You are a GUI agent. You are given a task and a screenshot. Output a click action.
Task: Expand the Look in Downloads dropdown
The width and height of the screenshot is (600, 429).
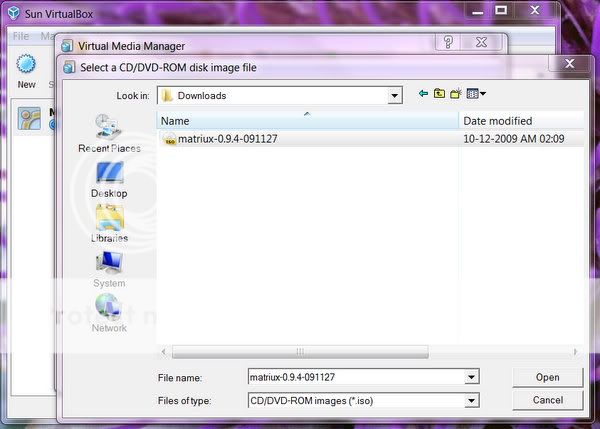pyautogui.click(x=394, y=96)
